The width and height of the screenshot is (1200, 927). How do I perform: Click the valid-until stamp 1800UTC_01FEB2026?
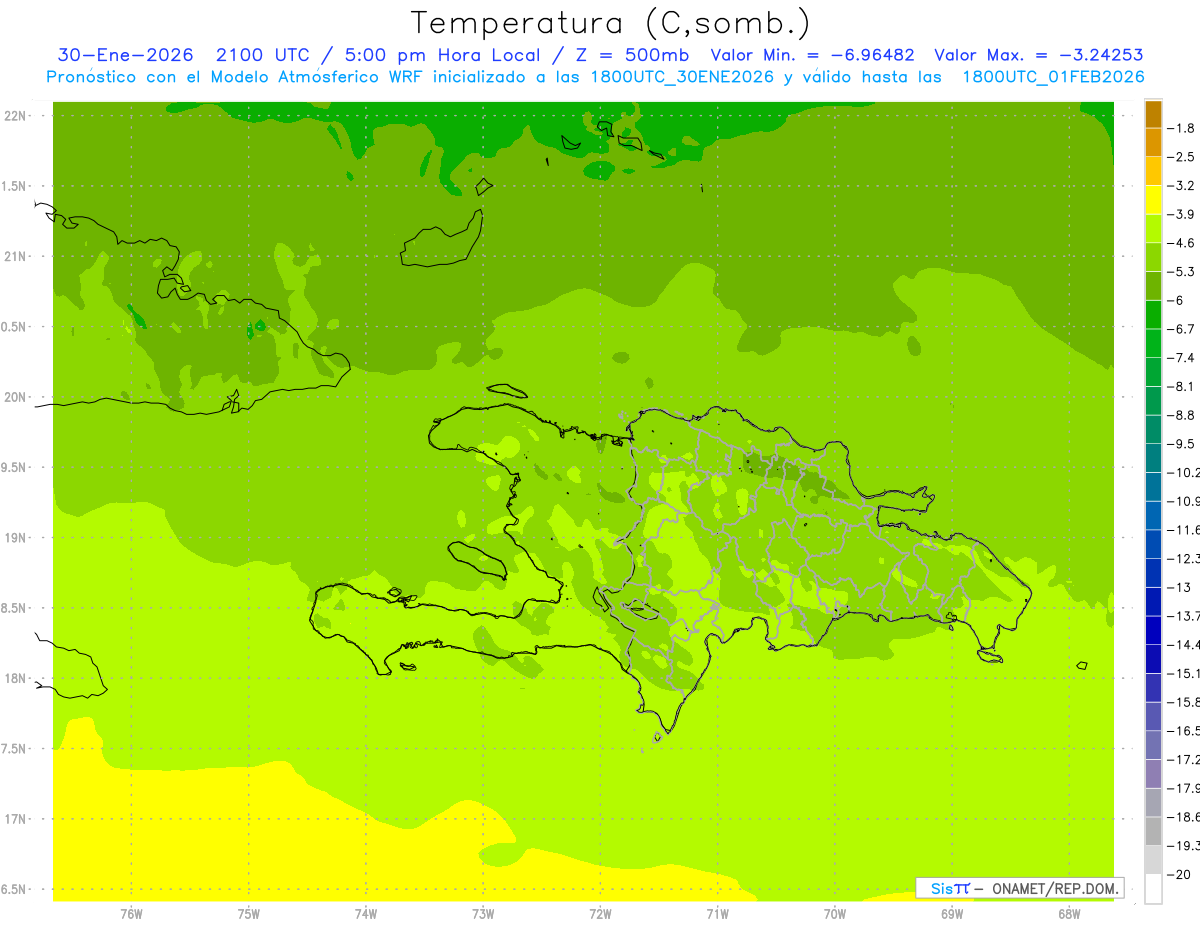(1053, 77)
